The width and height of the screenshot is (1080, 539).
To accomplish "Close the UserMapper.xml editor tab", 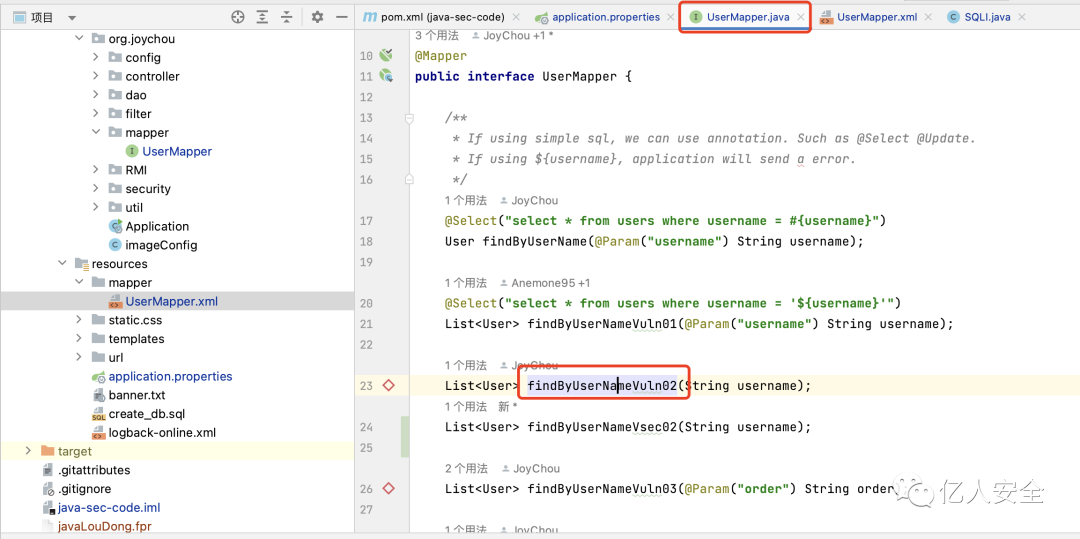I will pos(928,17).
